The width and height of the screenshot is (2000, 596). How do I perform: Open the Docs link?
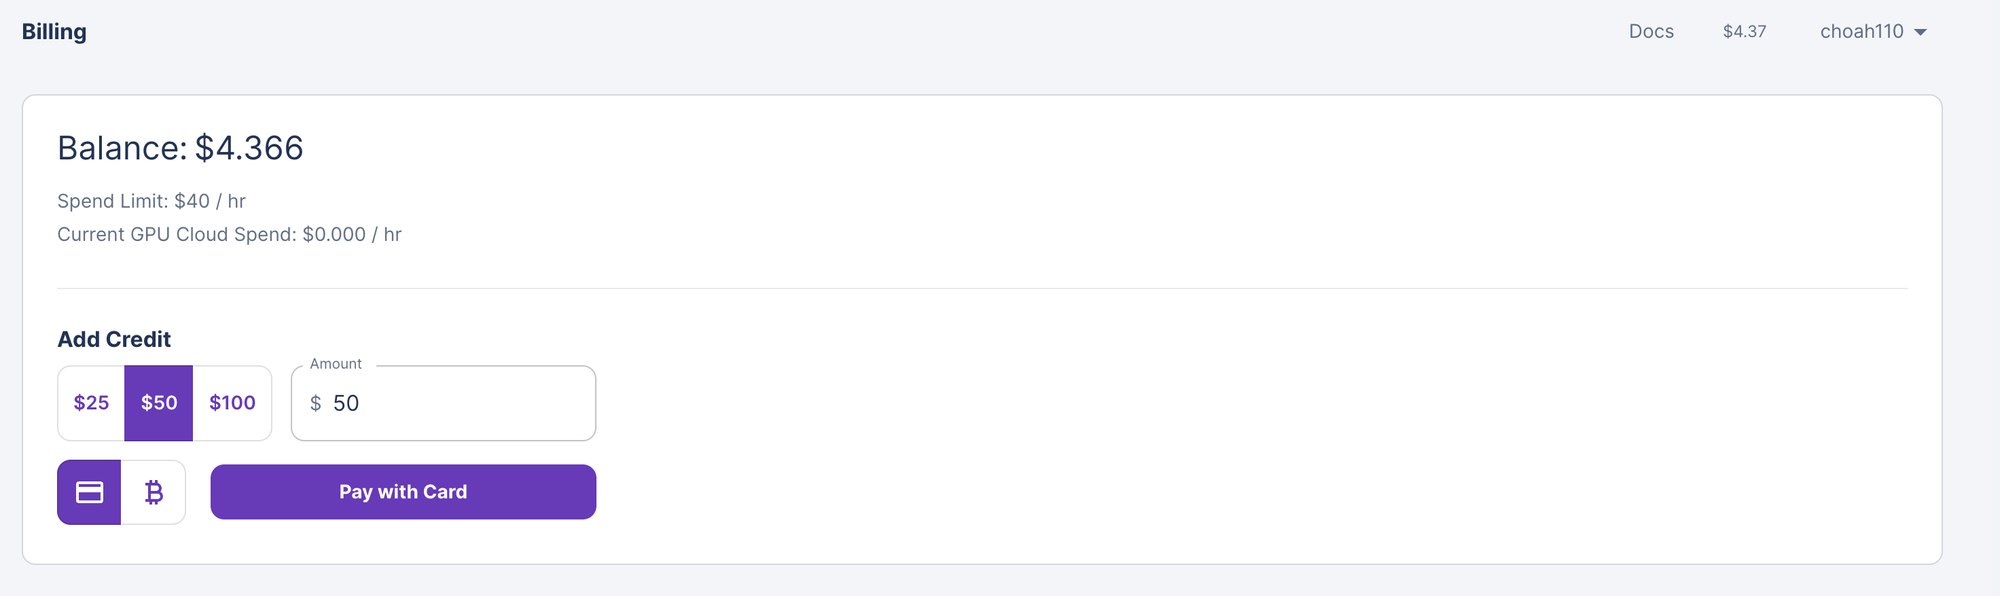[1651, 32]
